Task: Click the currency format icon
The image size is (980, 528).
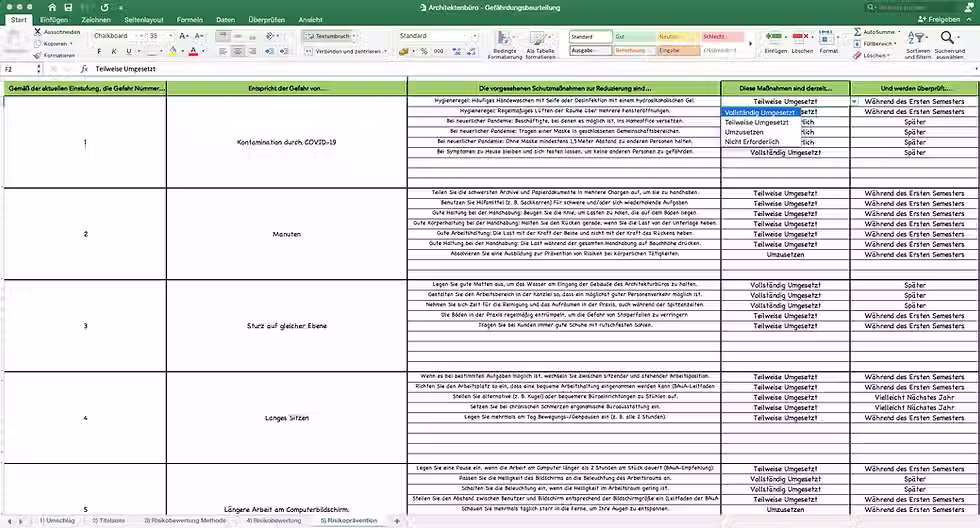Action: (404, 51)
